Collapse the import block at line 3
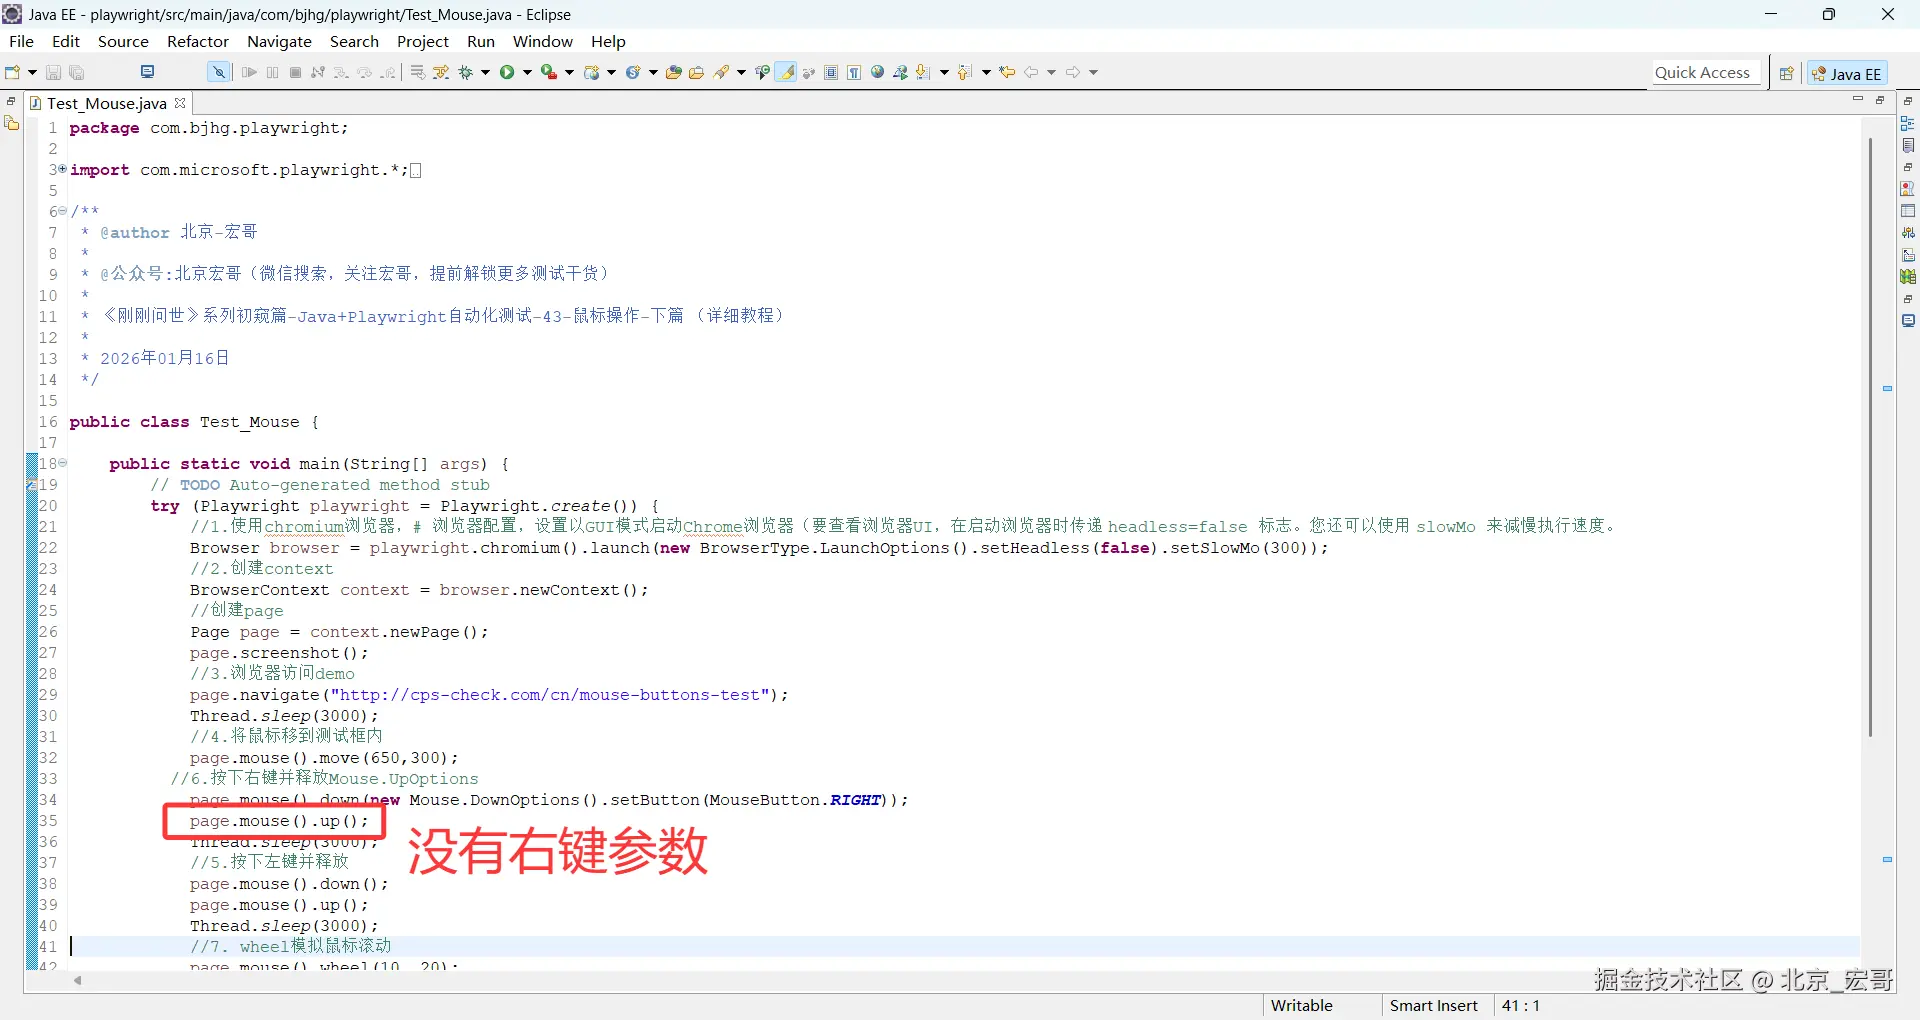 62,169
